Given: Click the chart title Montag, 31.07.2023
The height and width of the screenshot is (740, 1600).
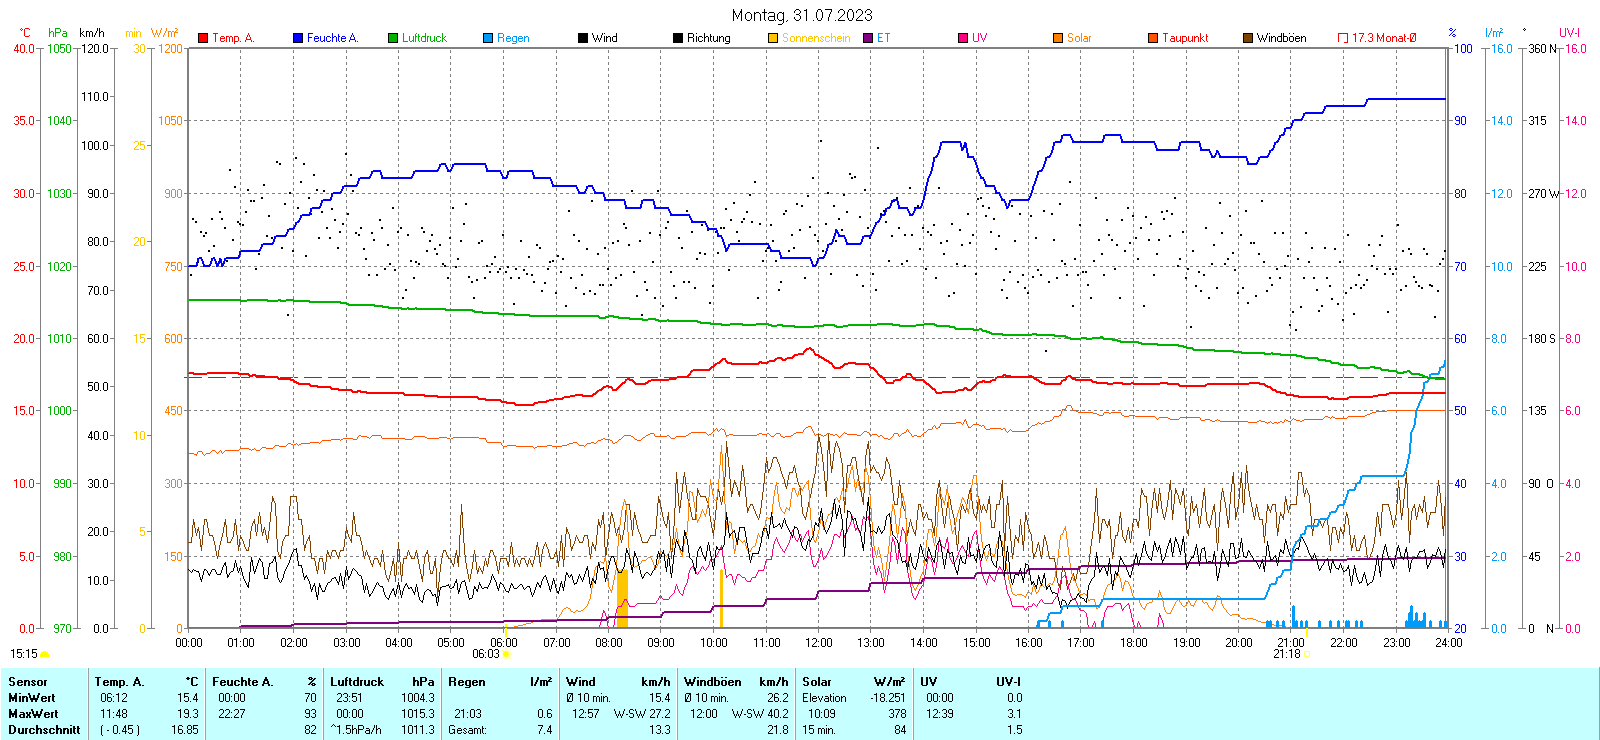Looking at the screenshot, I should (x=801, y=15).
